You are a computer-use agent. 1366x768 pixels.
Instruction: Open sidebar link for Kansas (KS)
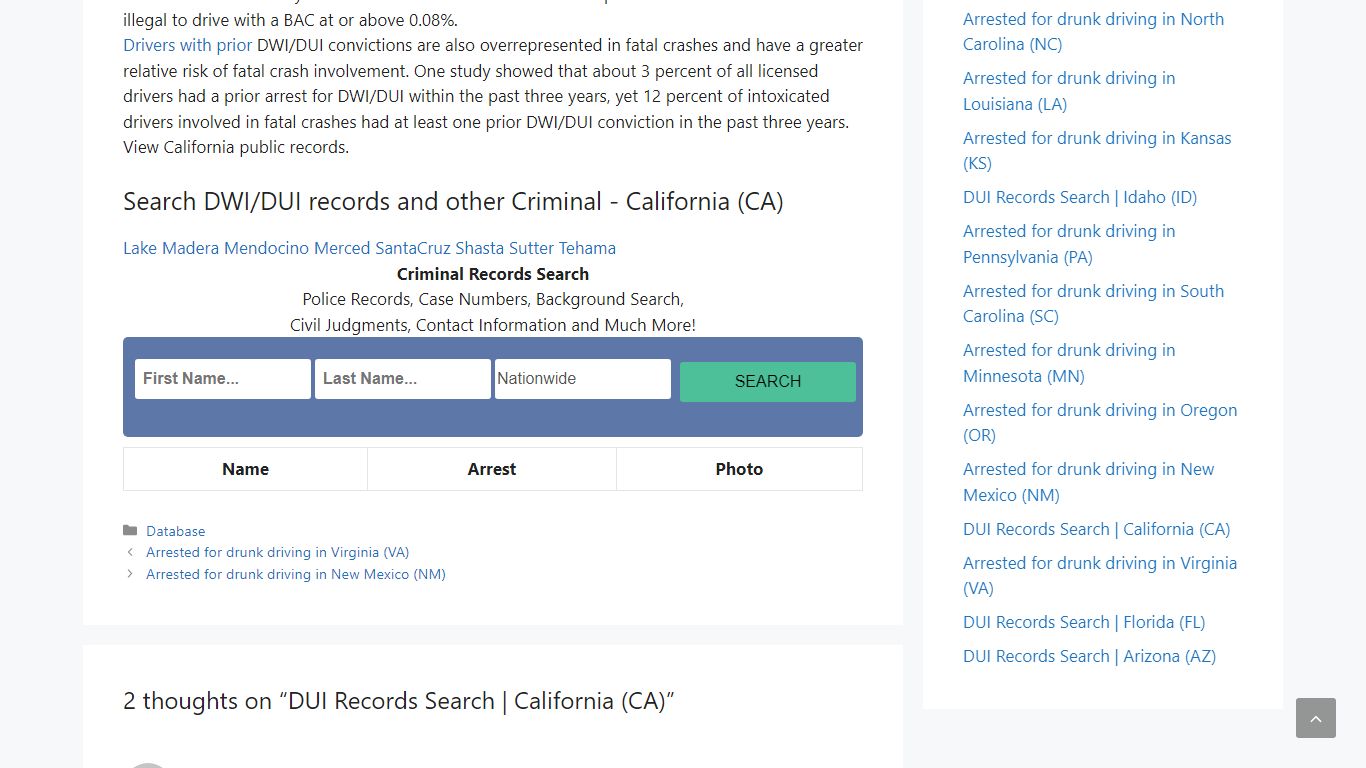1097,150
